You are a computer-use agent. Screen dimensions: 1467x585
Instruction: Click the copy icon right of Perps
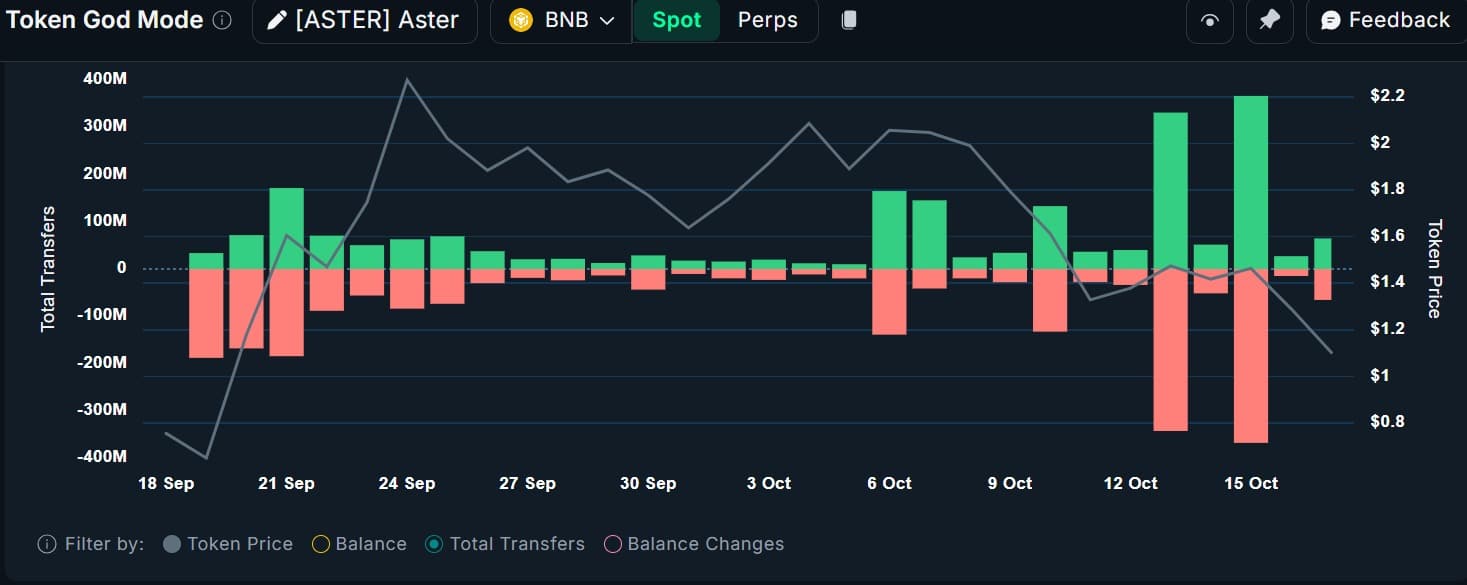848,19
